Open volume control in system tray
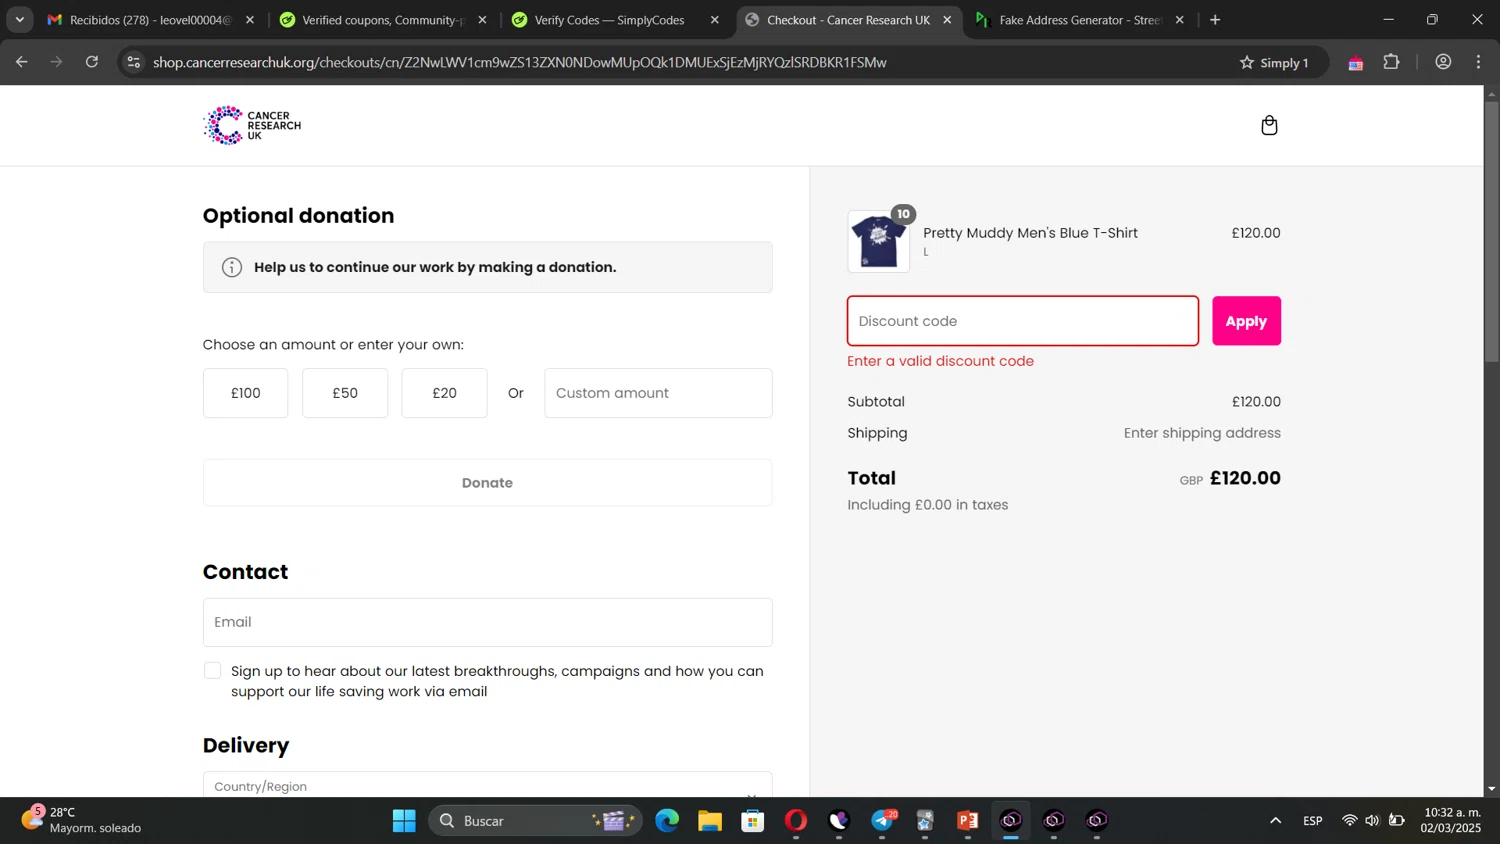 (x=1372, y=821)
